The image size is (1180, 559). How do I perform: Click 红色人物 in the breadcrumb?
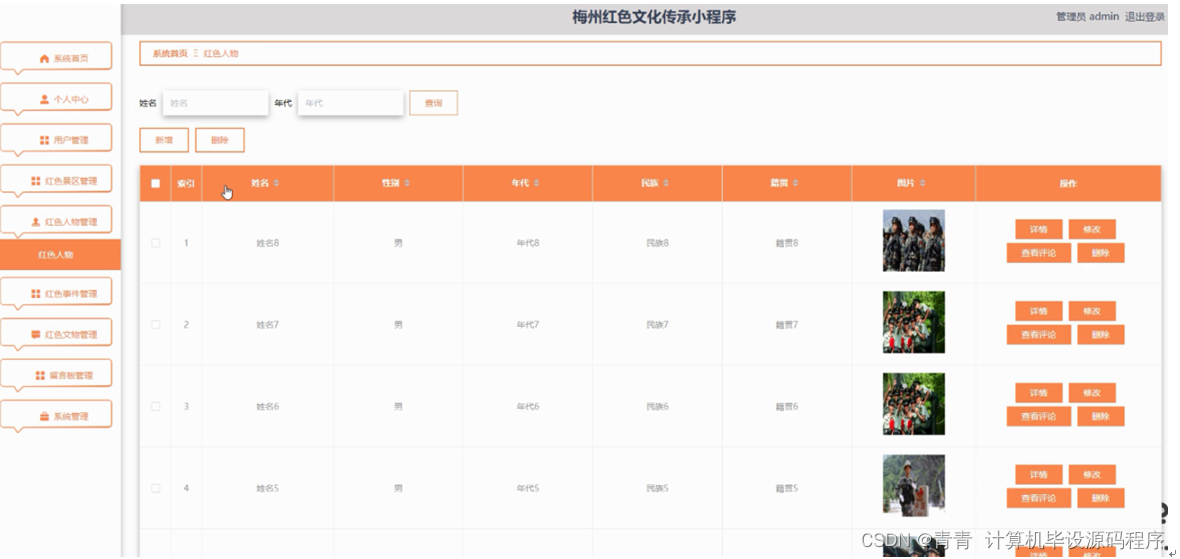point(220,54)
